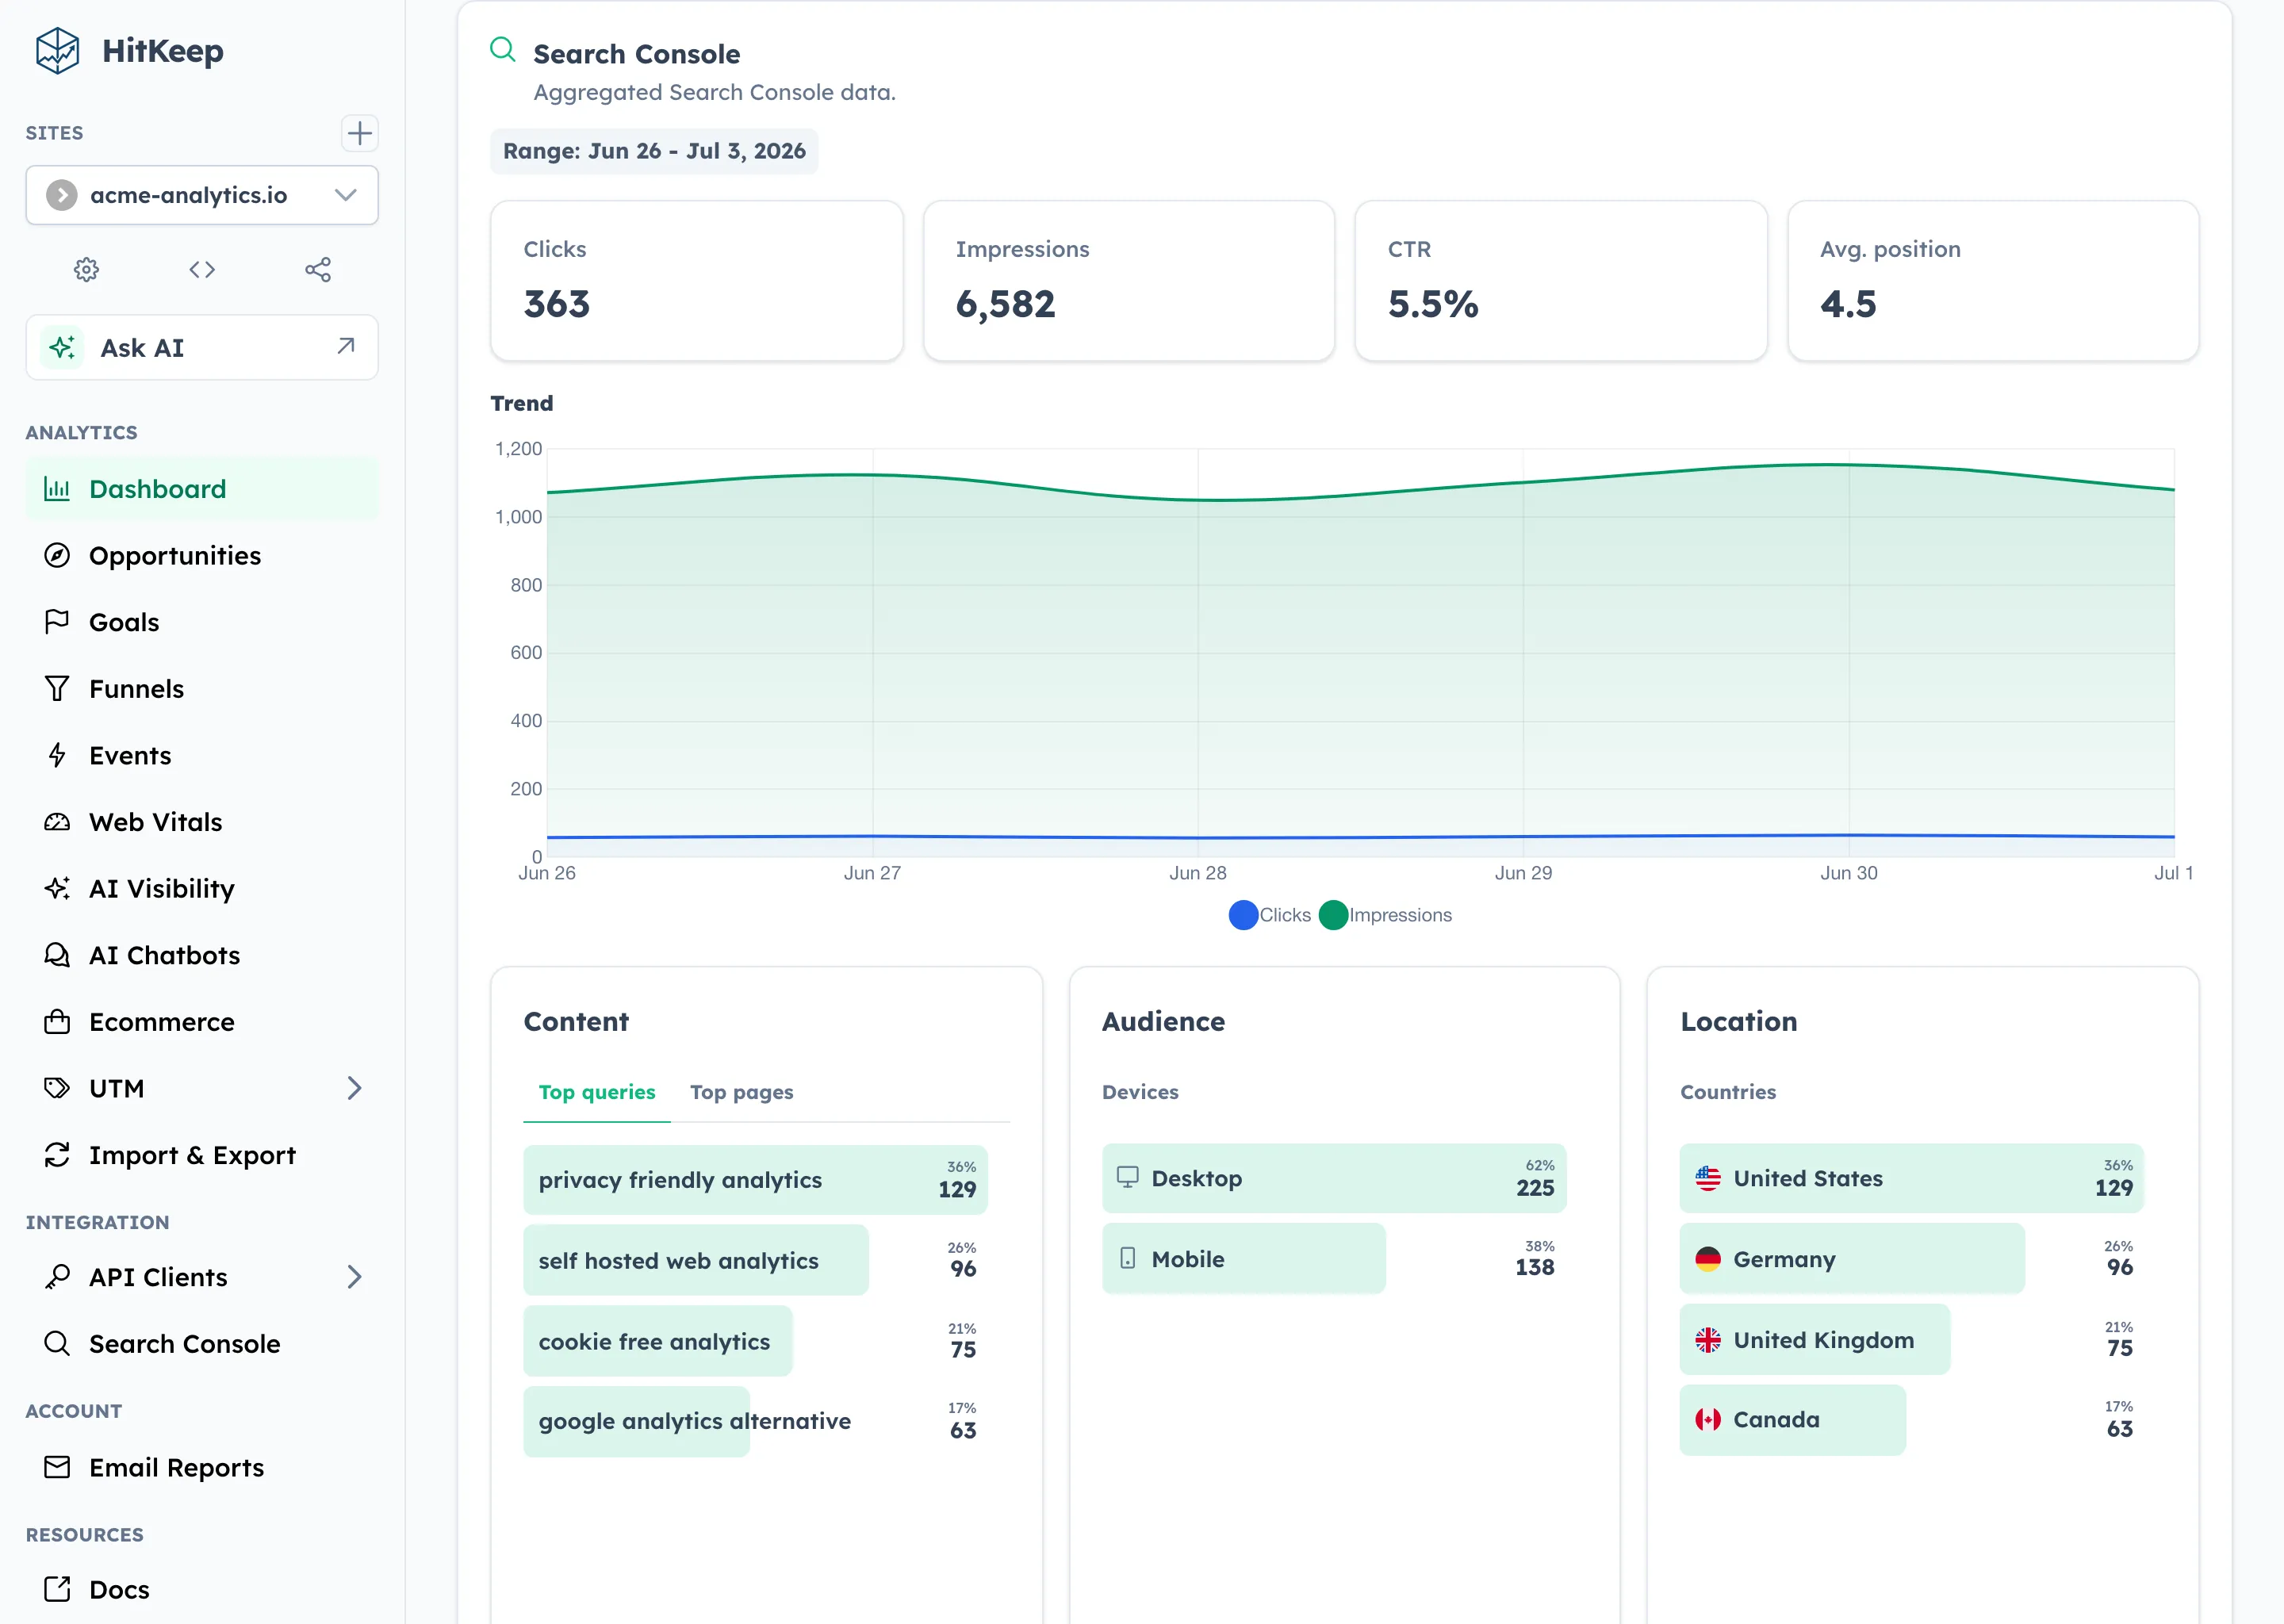Click the UTM tag icon

tap(57, 1088)
